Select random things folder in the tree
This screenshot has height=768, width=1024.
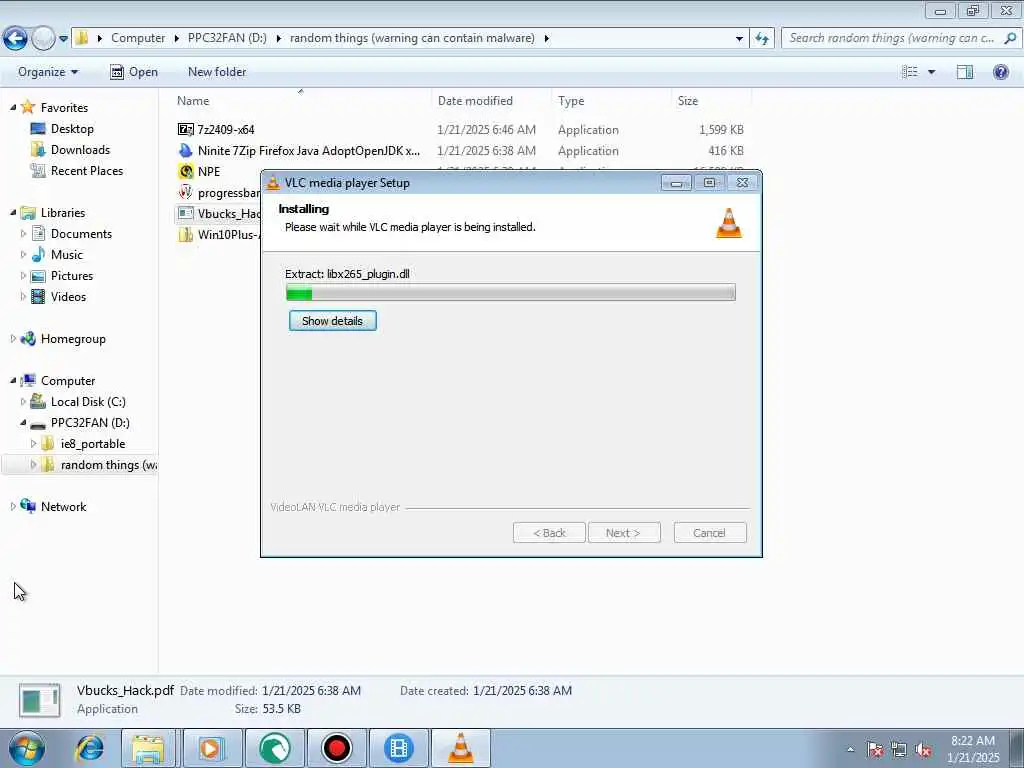[108, 464]
